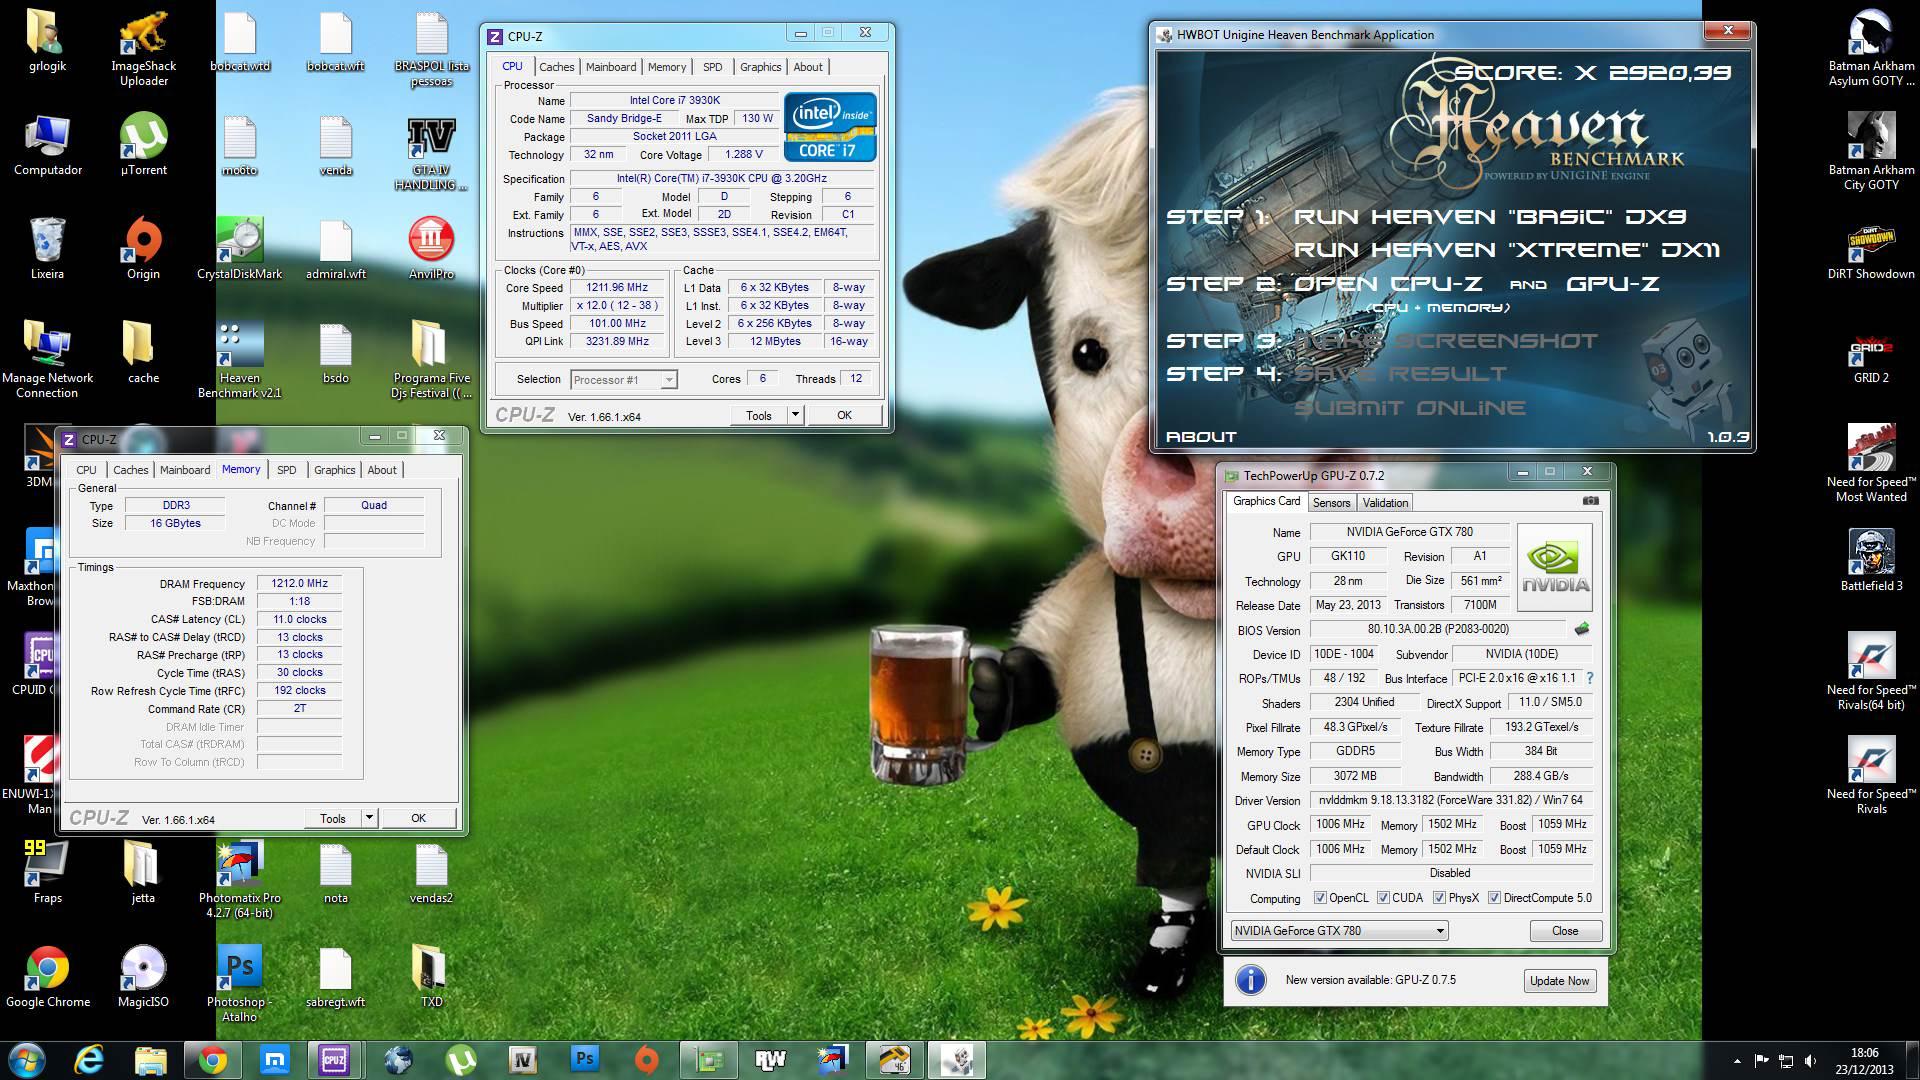Image resolution: width=1920 pixels, height=1080 pixels.
Task: Open Manage Network Connection shortcut
Action: [47, 359]
